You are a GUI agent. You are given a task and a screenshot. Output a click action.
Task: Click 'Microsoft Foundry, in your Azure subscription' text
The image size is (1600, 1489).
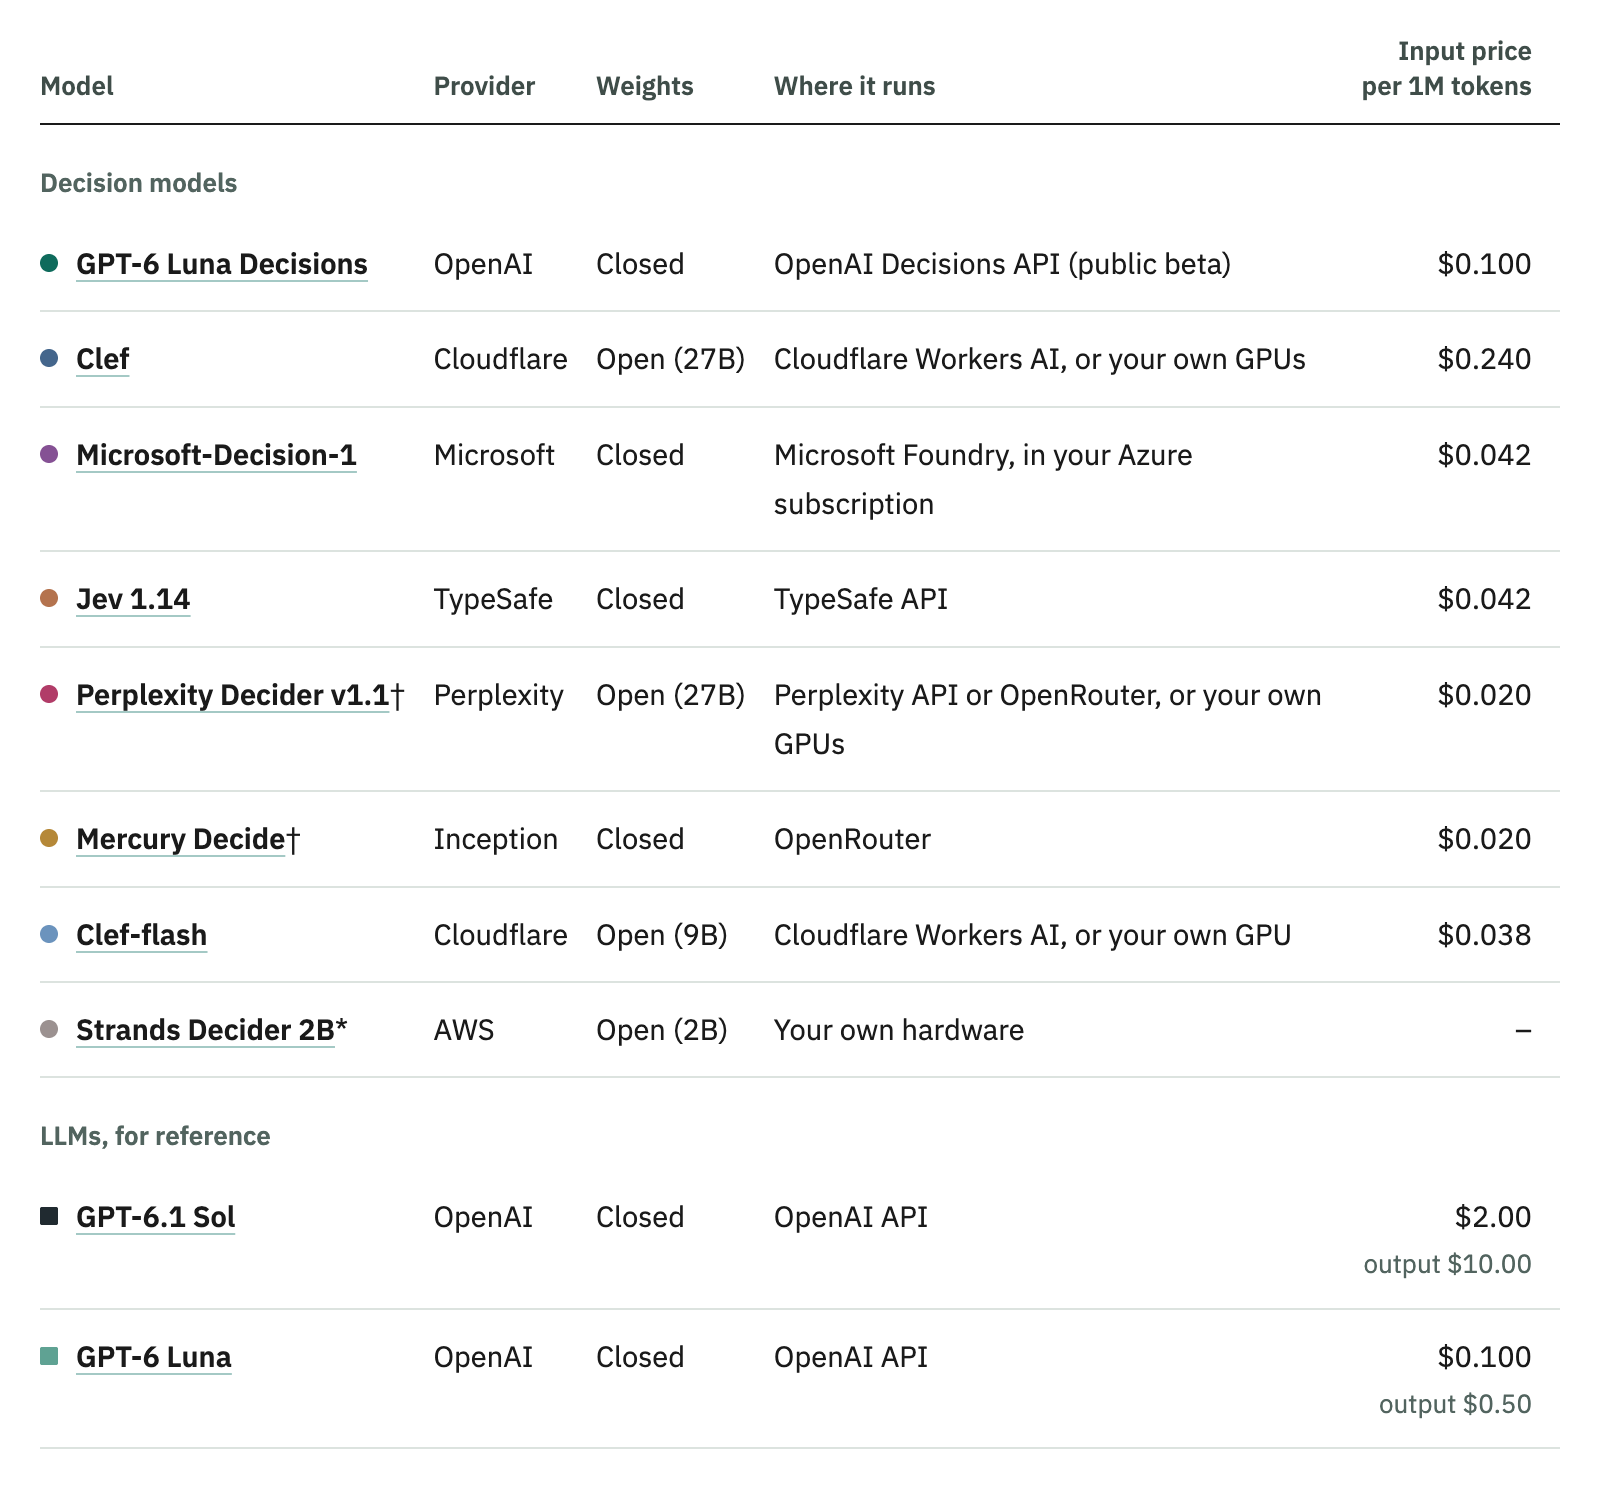coord(983,479)
